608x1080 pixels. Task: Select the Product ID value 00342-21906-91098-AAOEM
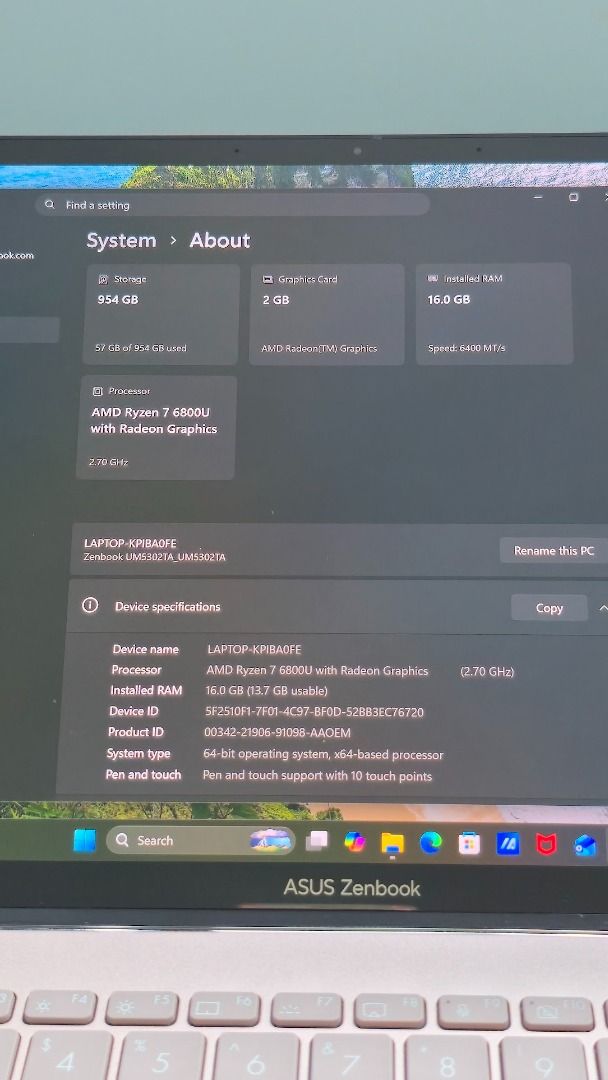pyautogui.click(x=277, y=732)
